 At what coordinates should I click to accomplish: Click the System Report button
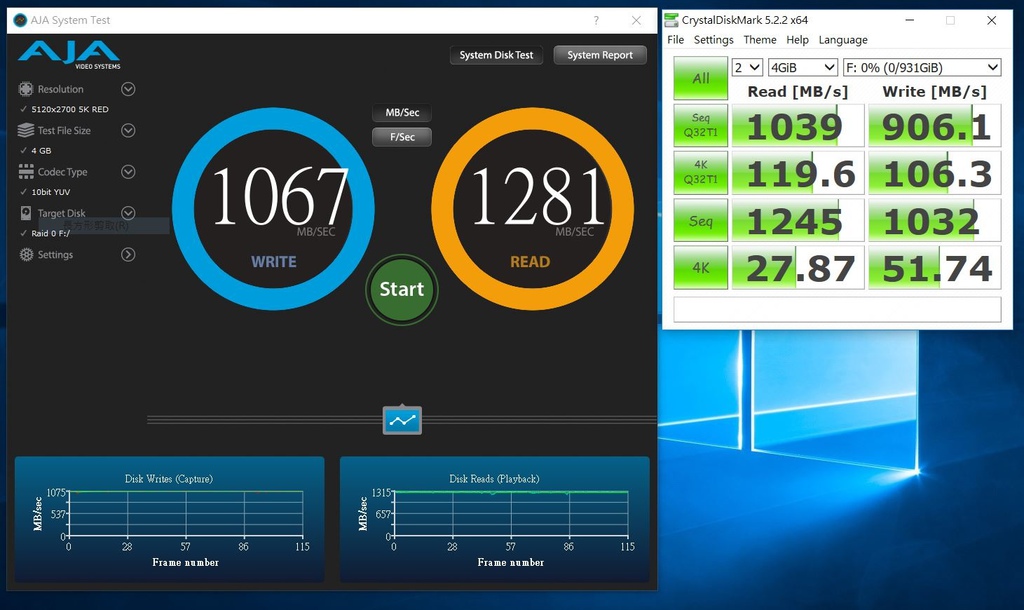click(x=600, y=55)
